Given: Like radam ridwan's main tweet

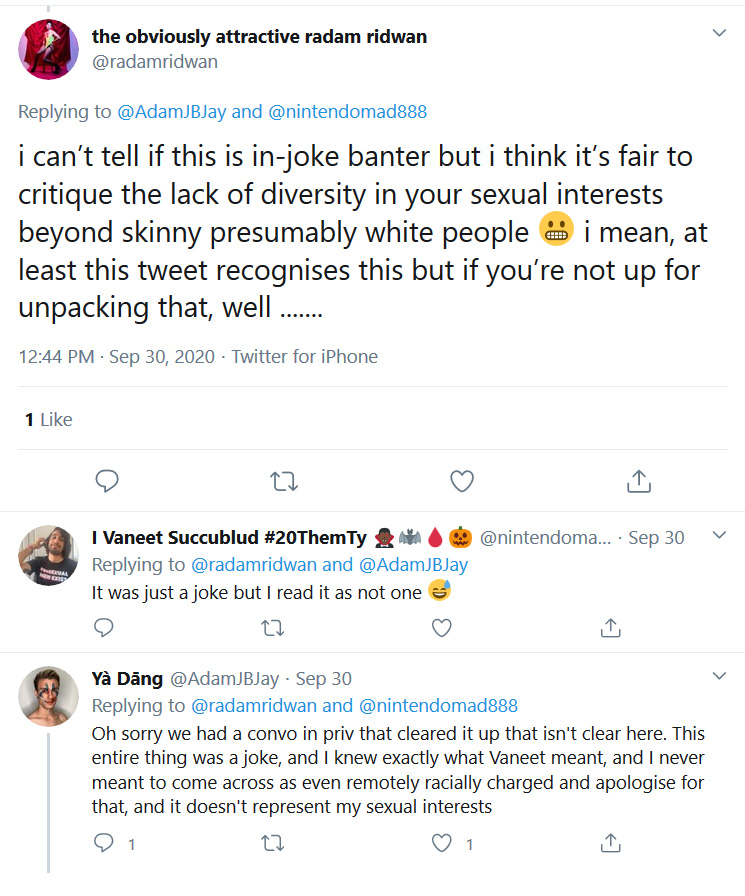Looking at the screenshot, I should (462, 481).
